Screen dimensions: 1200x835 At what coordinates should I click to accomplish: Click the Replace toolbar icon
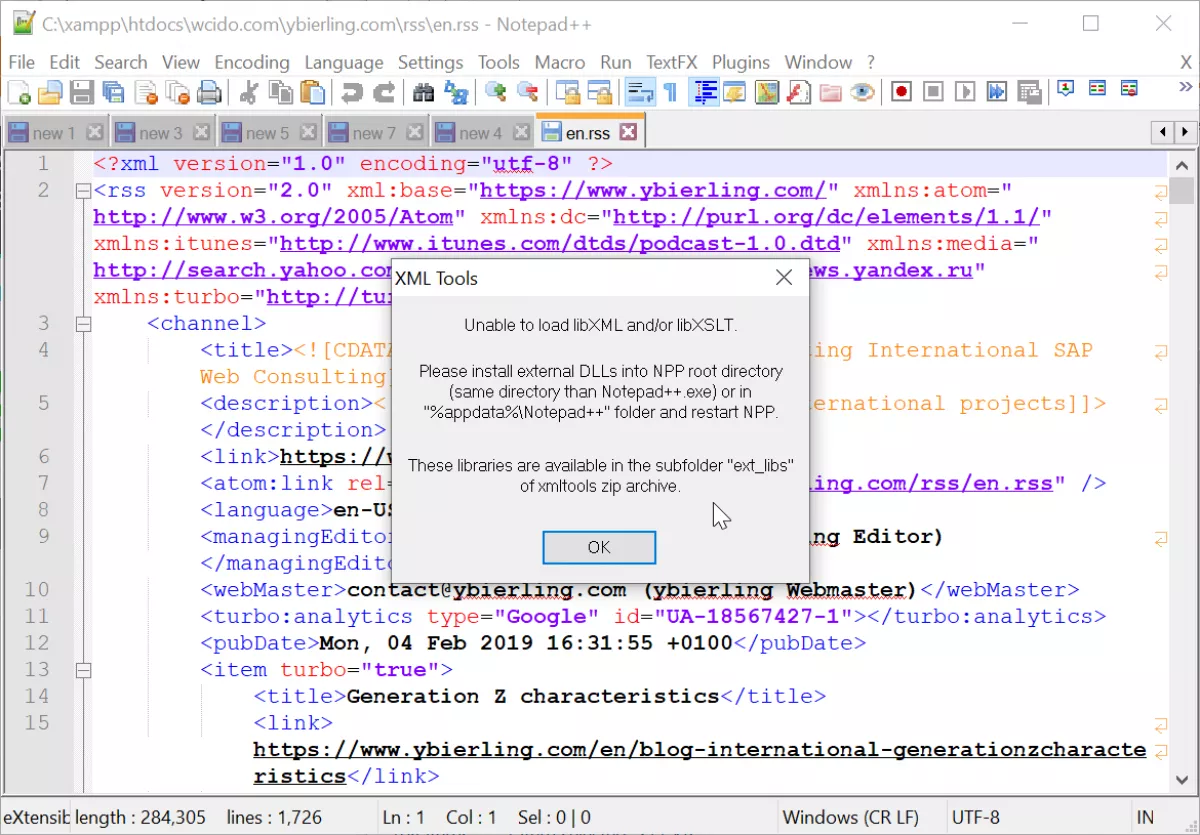coord(456,93)
